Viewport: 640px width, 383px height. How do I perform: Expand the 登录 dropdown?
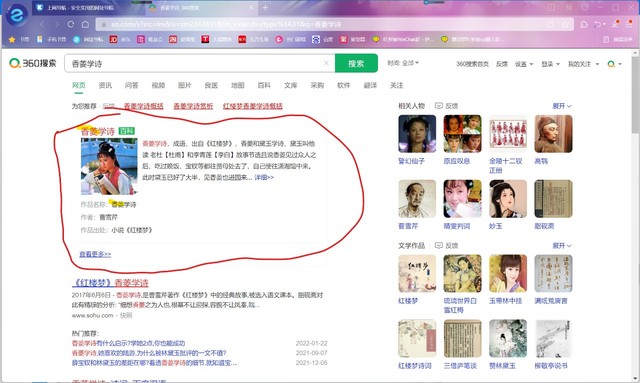(551, 64)
